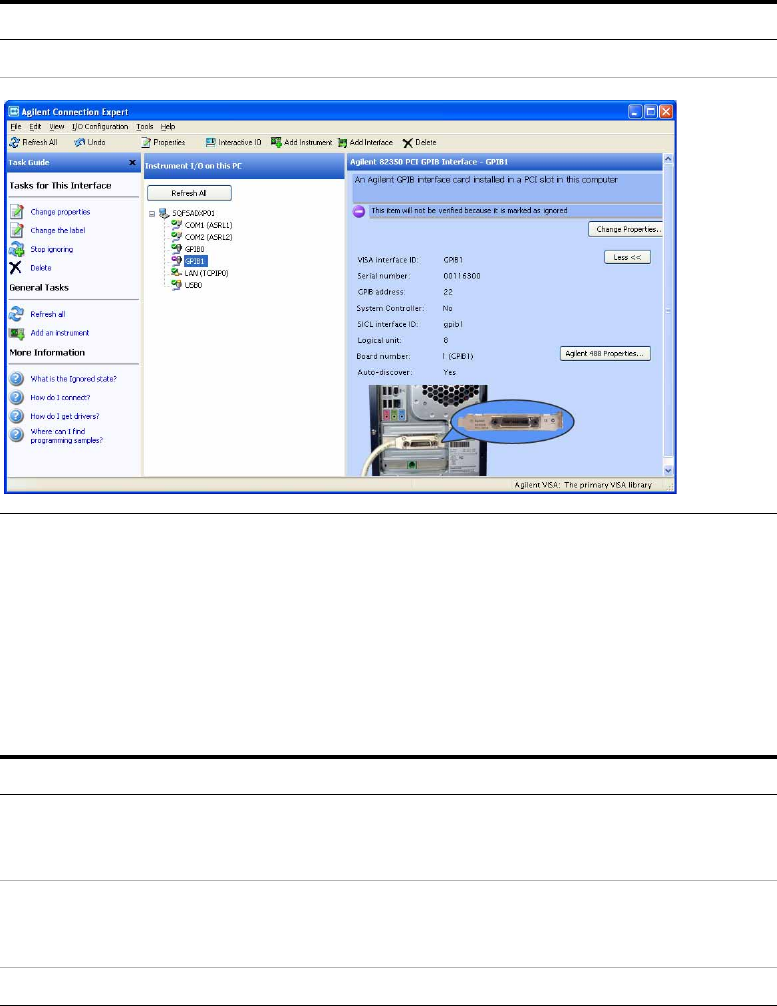Click the Agilent 488 Properties... button
Viewport: 777px width, 1006px height.
pos(605,354)
